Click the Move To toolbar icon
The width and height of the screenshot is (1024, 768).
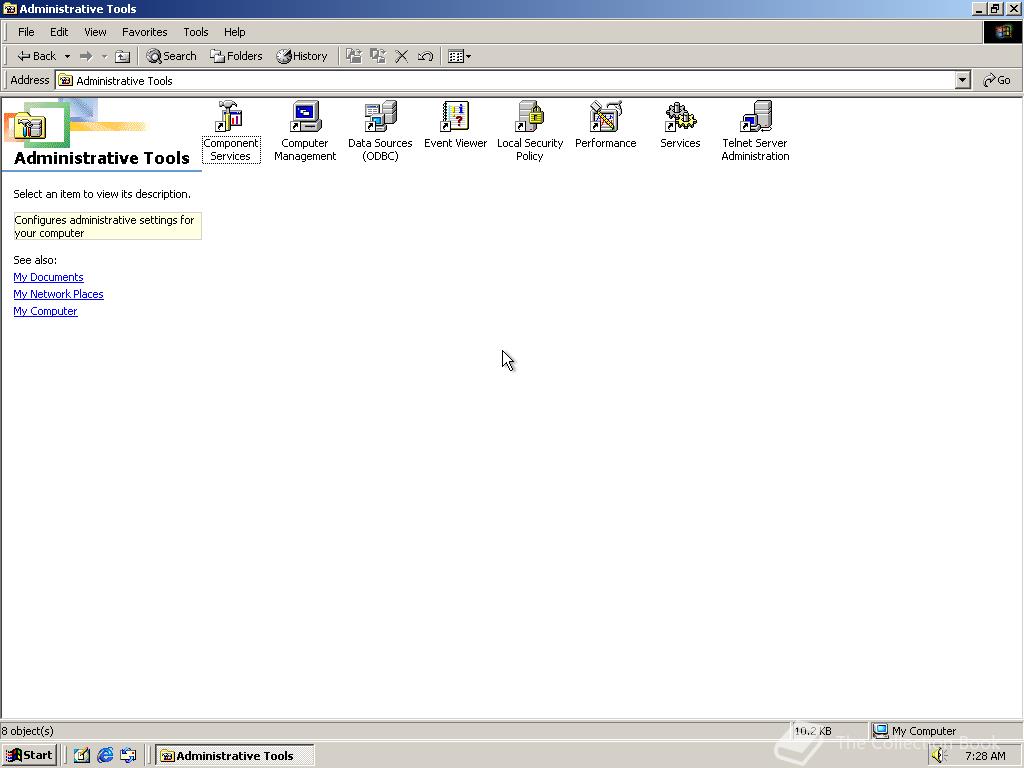pyautogui.click(x=354, y=56)
